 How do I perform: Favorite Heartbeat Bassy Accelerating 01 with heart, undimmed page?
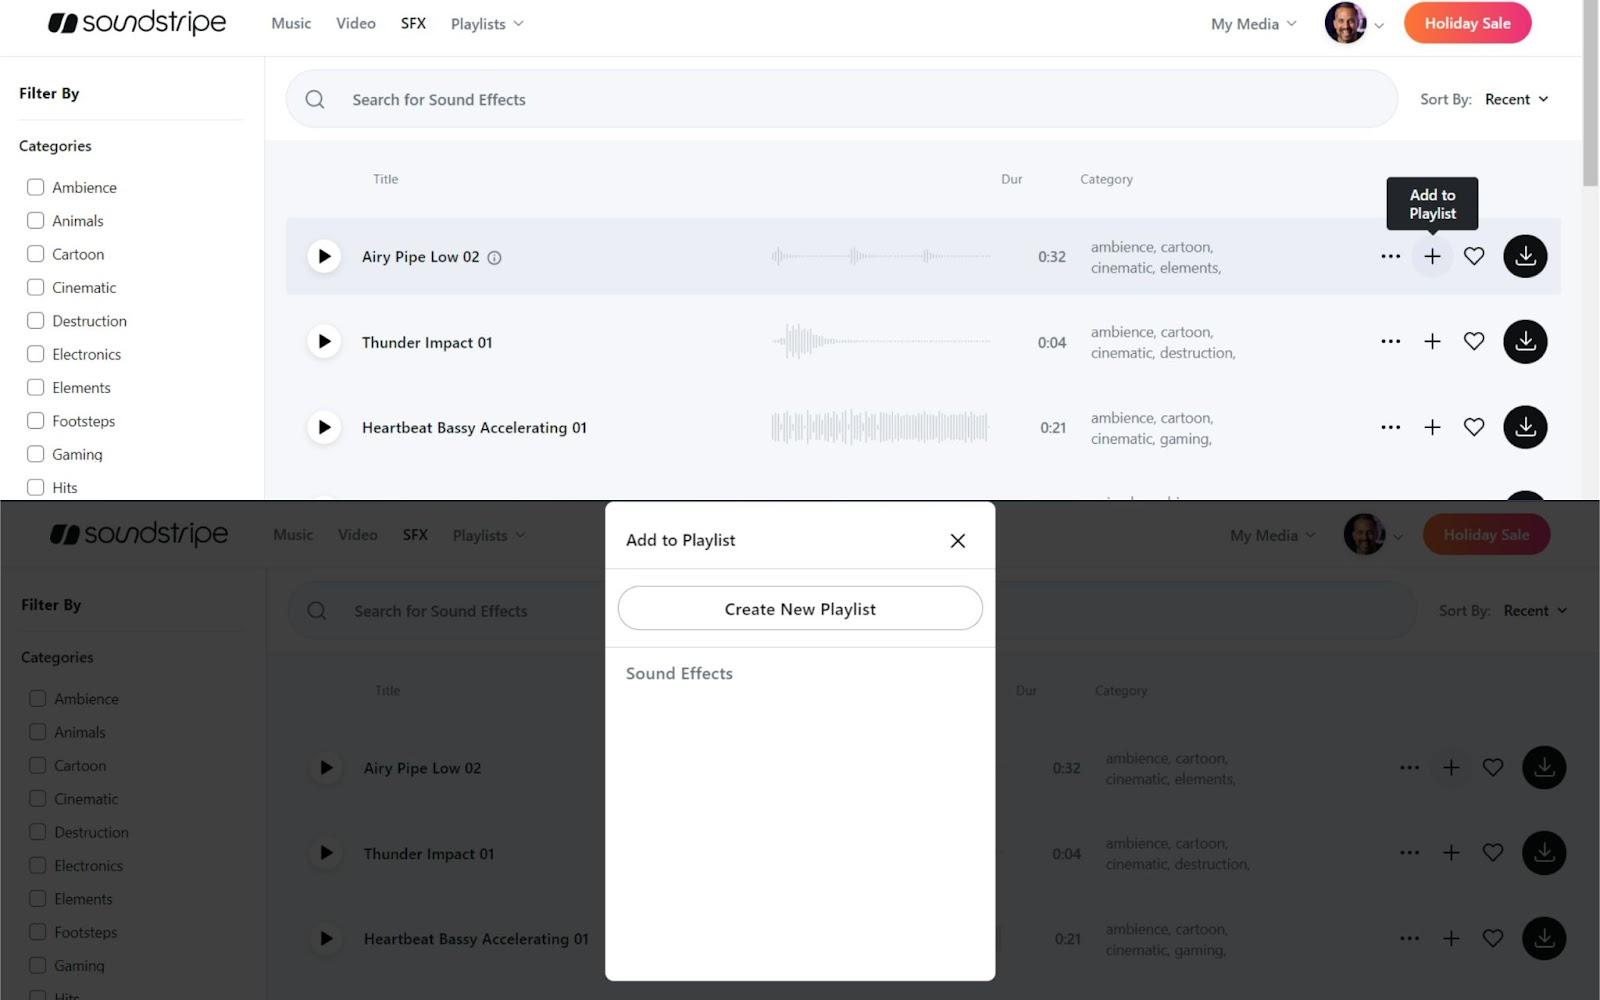point(1474,427)
